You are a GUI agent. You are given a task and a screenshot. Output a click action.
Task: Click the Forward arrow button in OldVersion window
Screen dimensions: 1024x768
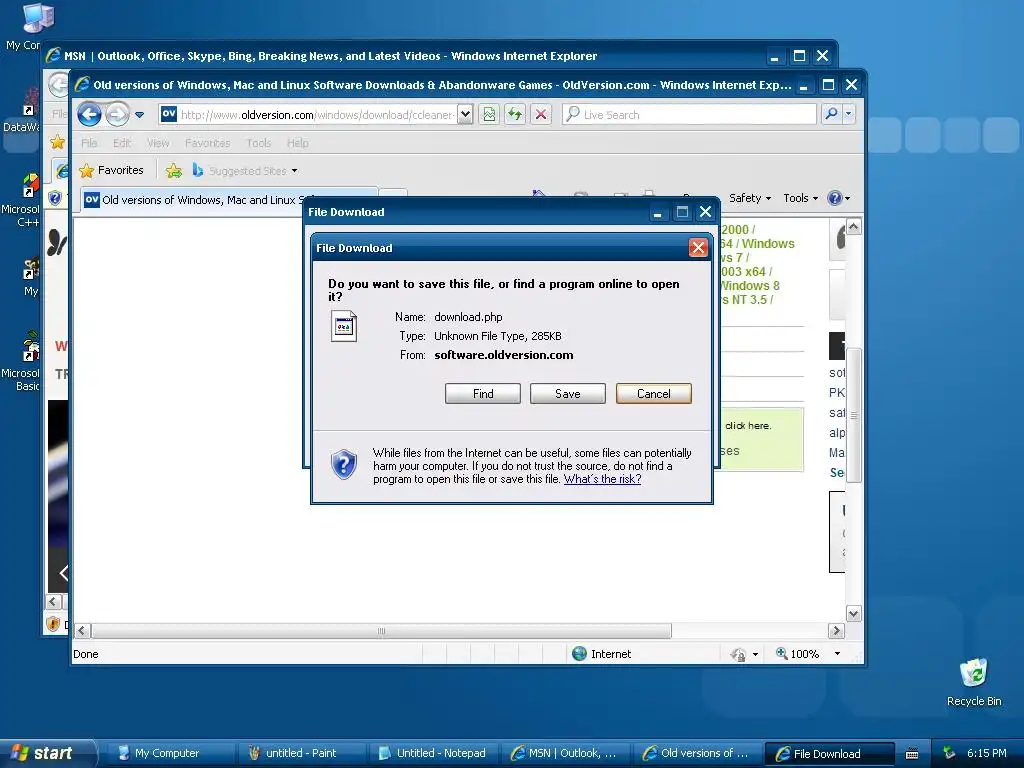pyautogui.click(x=118, y=114)
